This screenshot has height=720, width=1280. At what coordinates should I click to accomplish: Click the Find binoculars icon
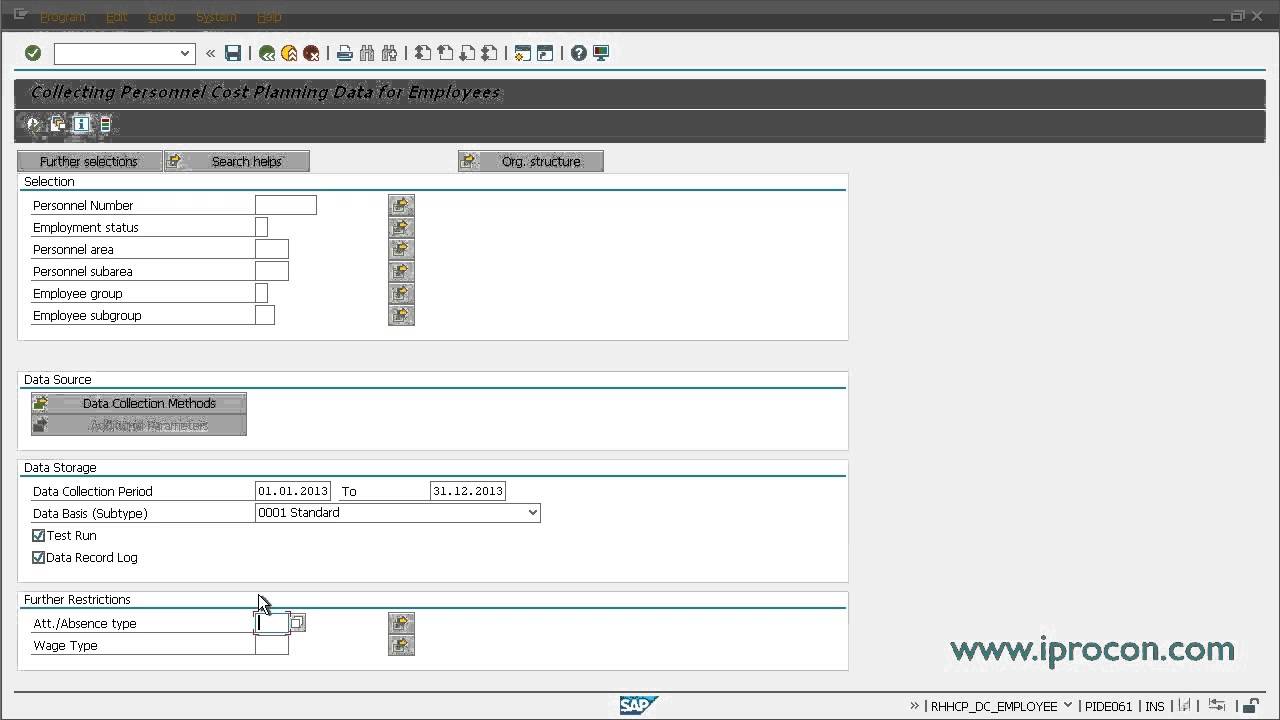367,53
